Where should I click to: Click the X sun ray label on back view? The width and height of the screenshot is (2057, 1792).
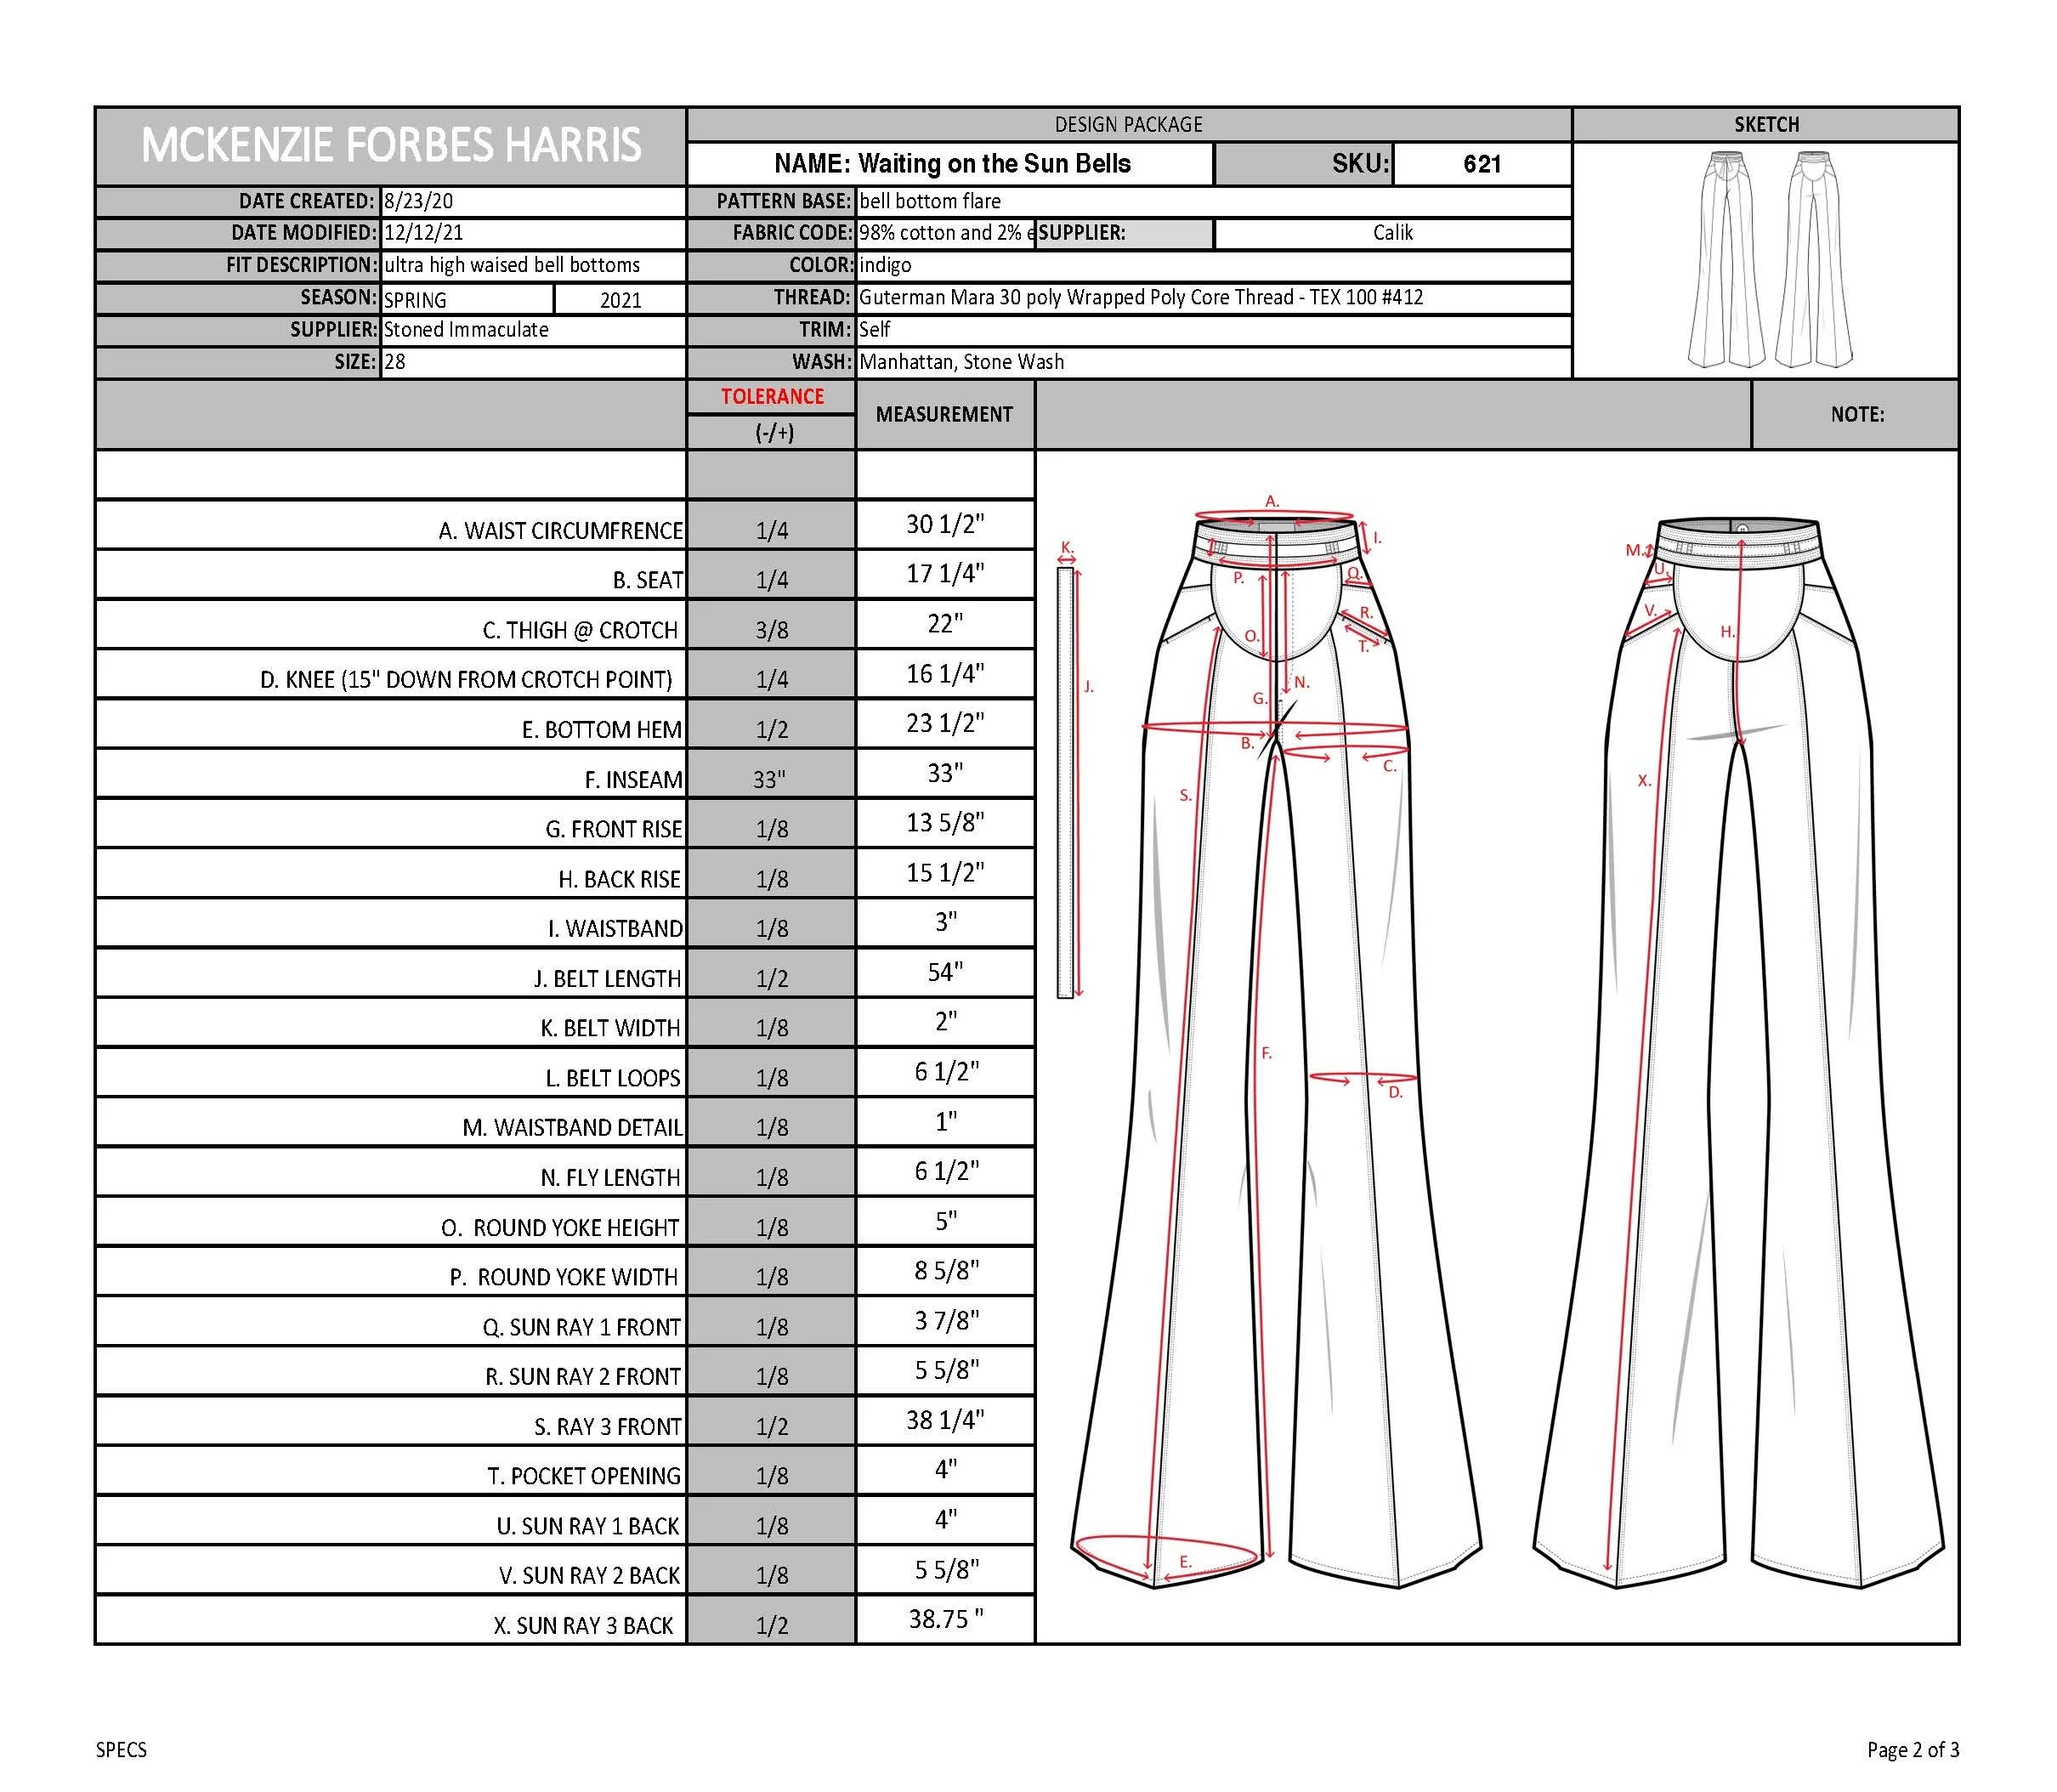tap(1644, 781)
